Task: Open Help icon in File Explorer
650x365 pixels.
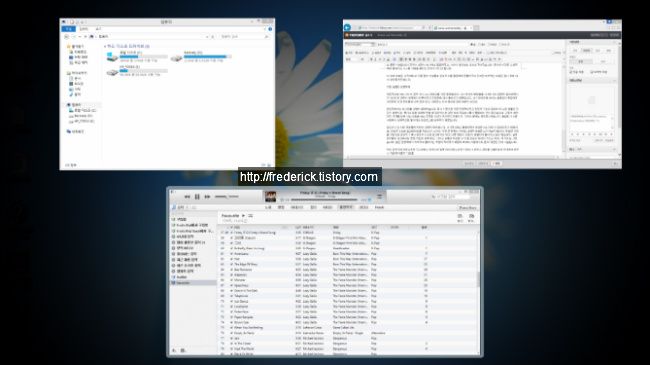Action: [x=270, y=29]
